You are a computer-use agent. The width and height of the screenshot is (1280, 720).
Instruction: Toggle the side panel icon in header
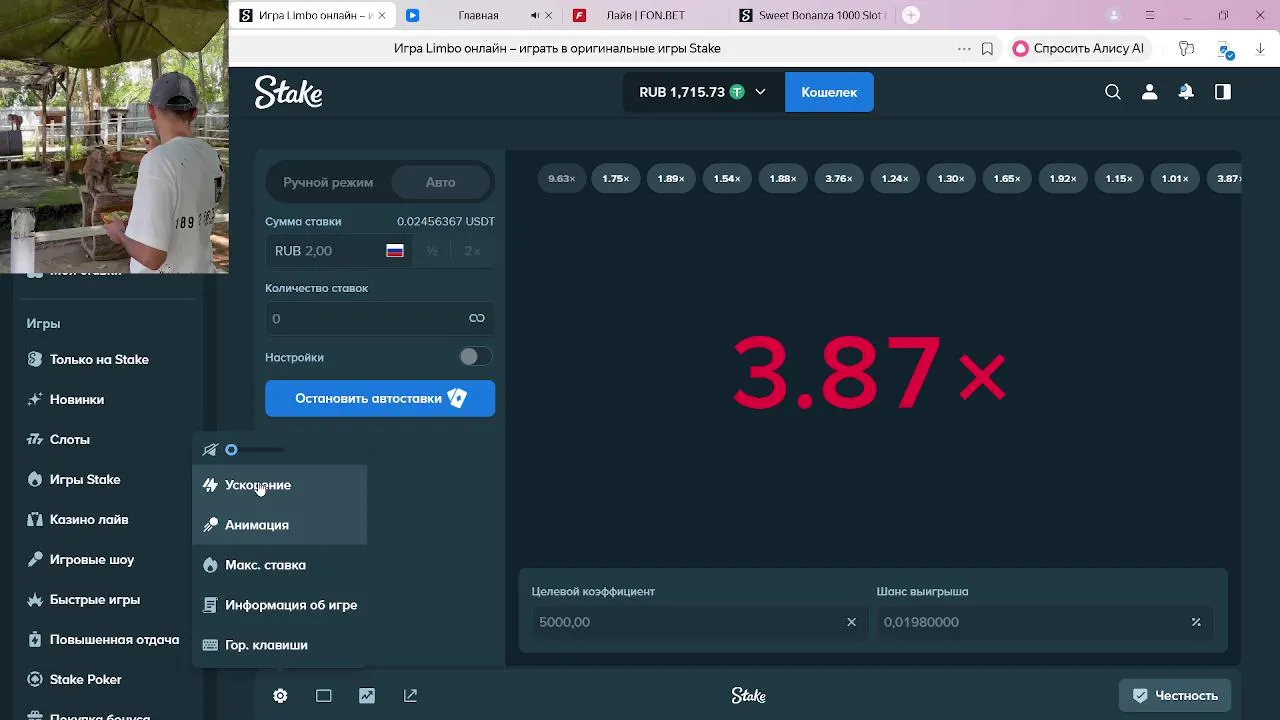pyautogui.click(x=1222, y=92)
